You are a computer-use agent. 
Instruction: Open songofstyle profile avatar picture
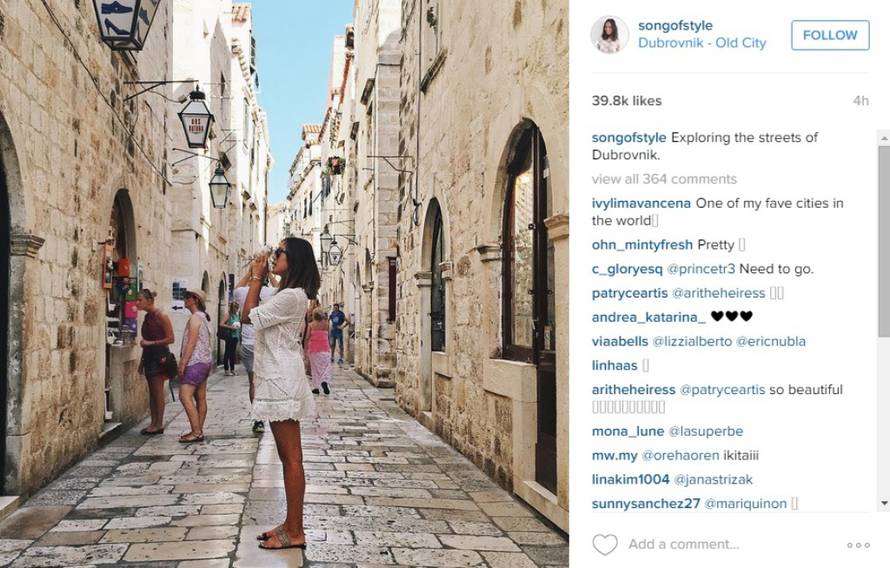click(x=609, y=35)
